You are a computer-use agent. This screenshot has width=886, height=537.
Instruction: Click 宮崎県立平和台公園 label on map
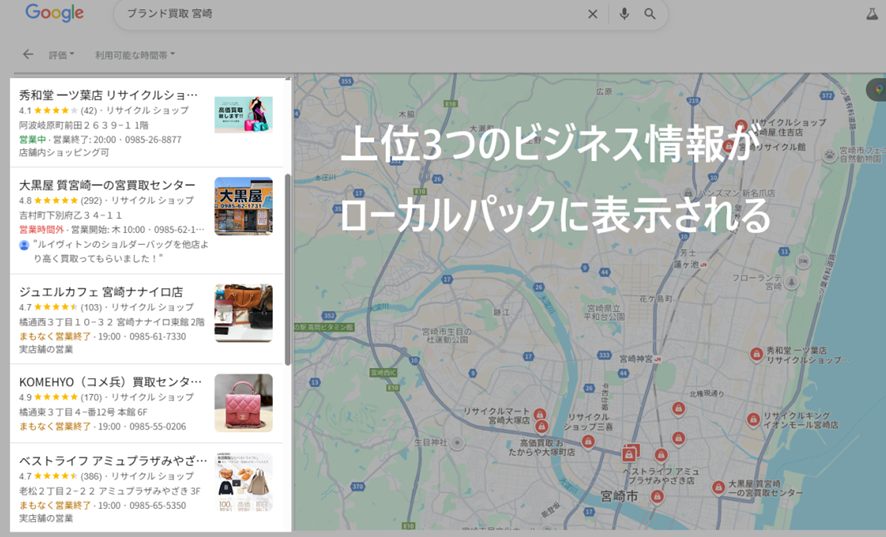tap(605, 313)
